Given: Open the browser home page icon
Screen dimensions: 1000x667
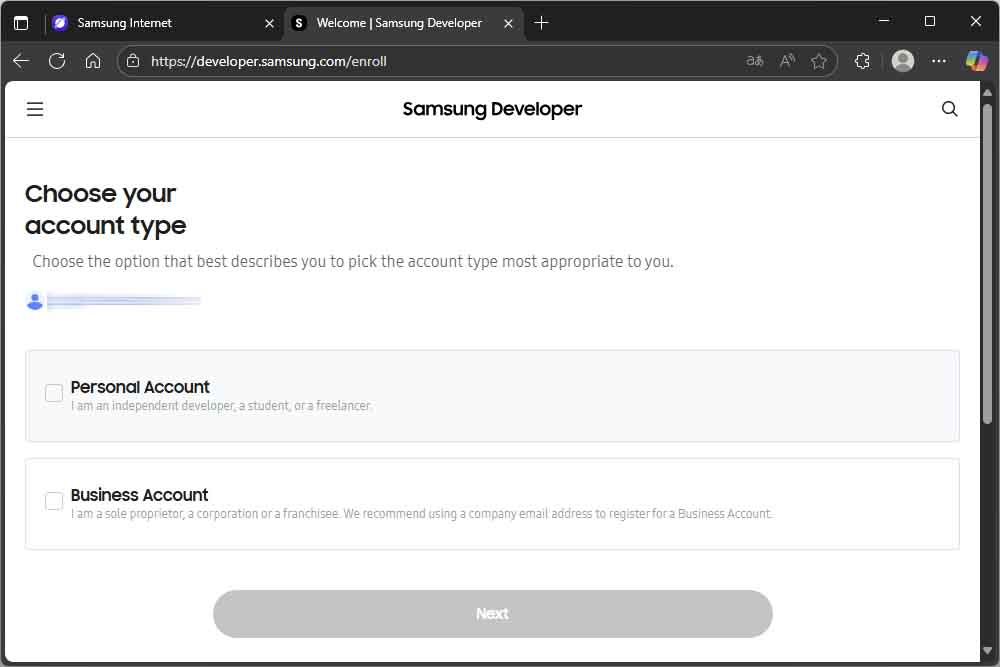Looking at the screenshot, I should 93,61.
